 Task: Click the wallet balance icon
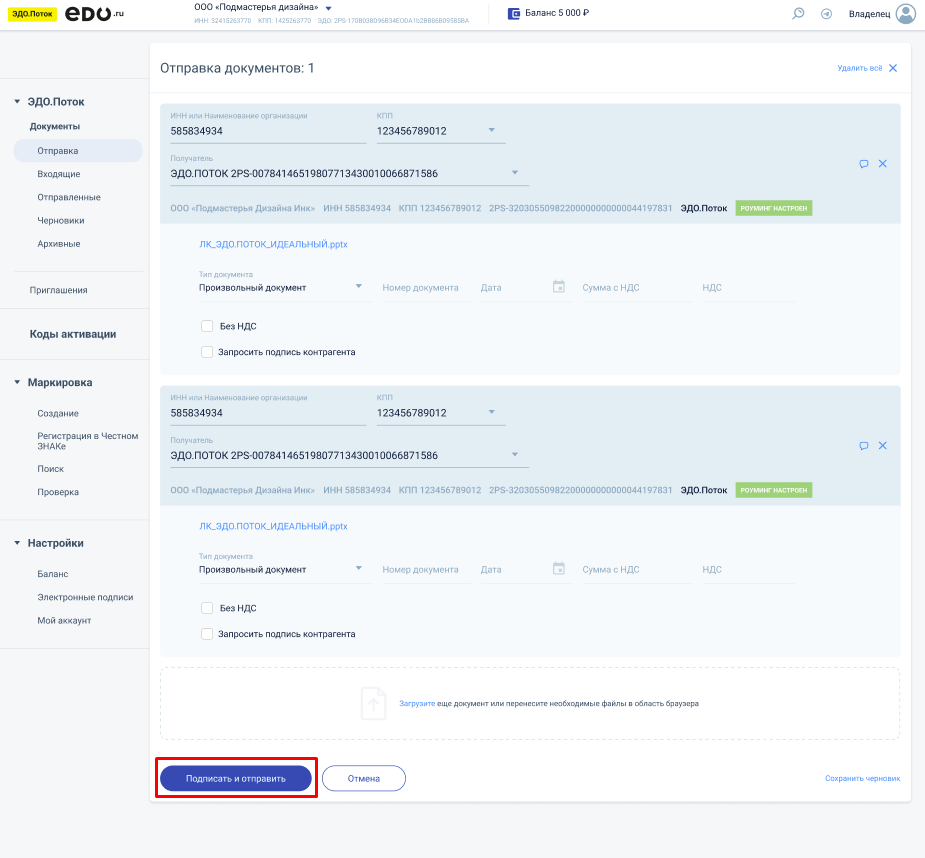[x=514, y=14]
